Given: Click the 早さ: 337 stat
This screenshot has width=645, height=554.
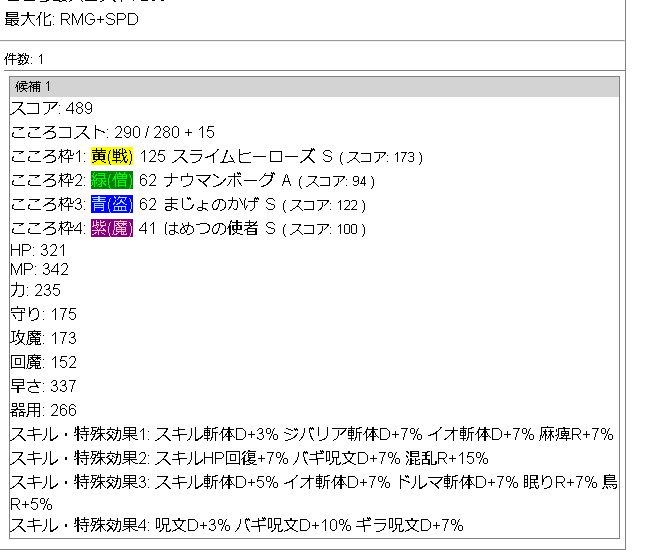Looking at the screenshot, I should coord(43,386).
